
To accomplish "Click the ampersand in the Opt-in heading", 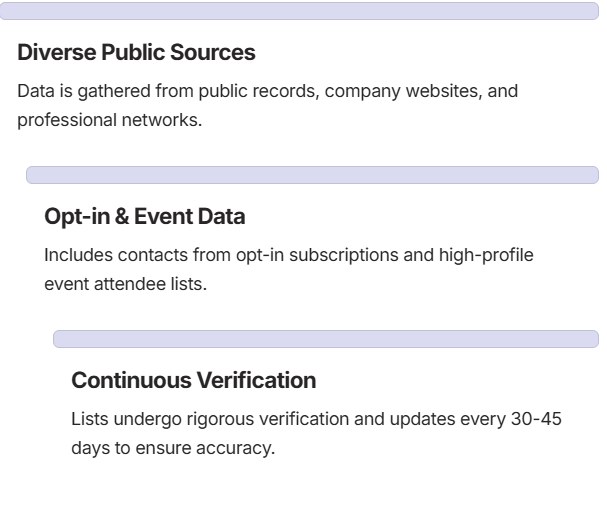I will coord(122,216).
